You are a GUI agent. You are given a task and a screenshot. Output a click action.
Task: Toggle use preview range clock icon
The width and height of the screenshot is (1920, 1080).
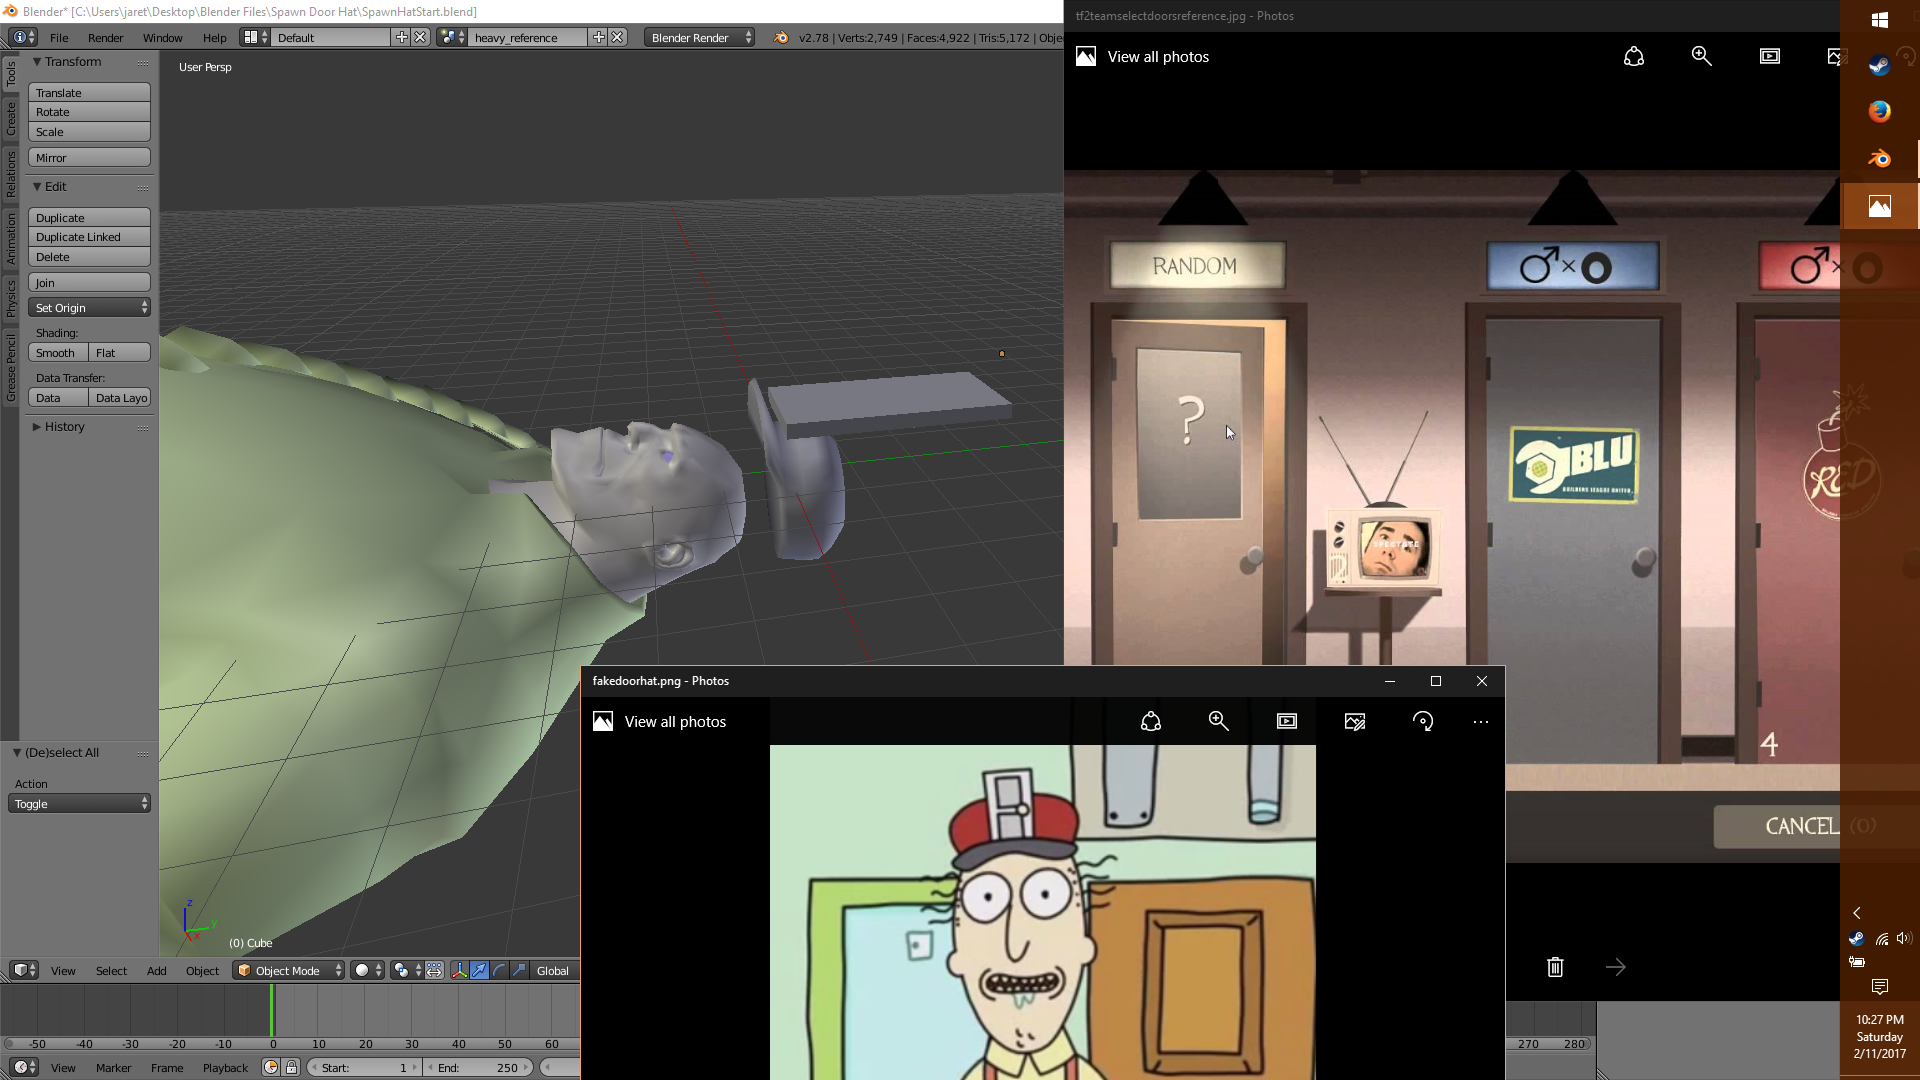coord(271,1067)
